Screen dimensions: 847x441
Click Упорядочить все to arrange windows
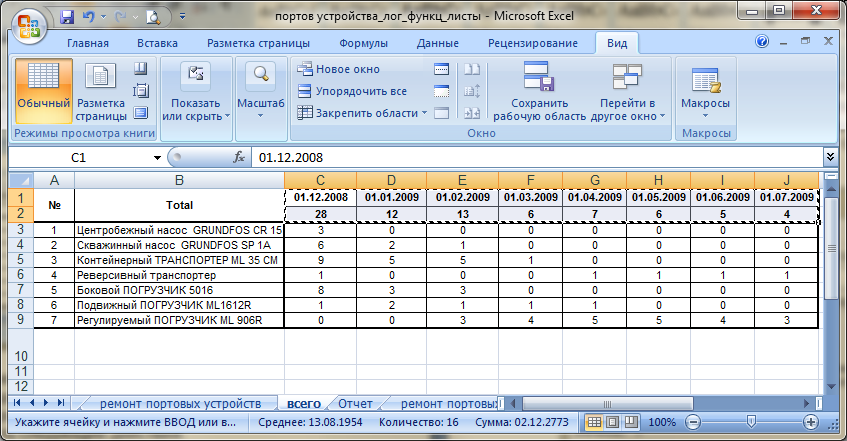pyautogui.click(x=352, y=91)
